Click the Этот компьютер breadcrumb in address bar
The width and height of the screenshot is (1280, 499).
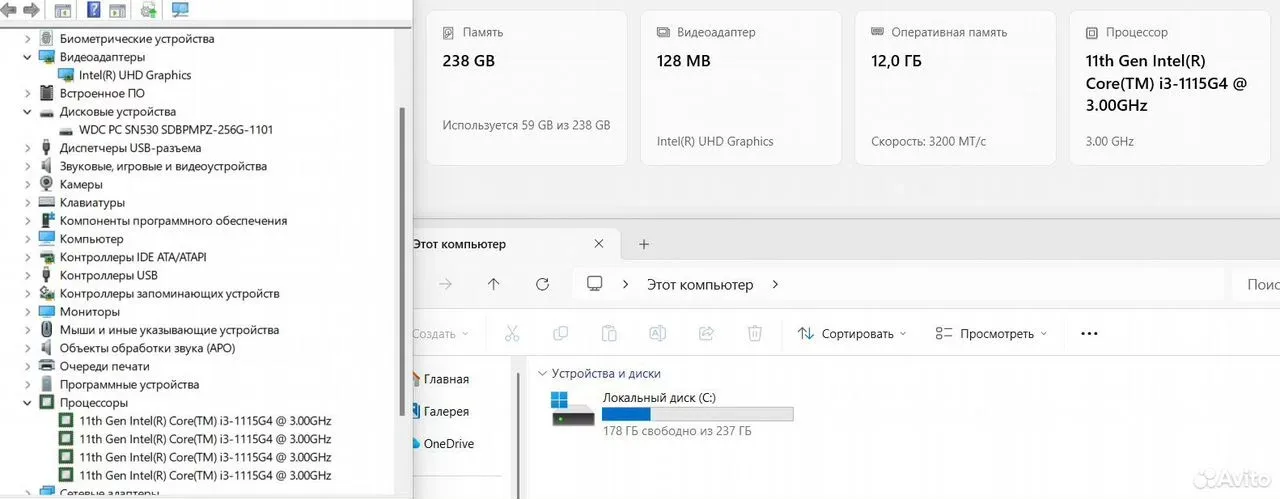click(x=700, y=284)
